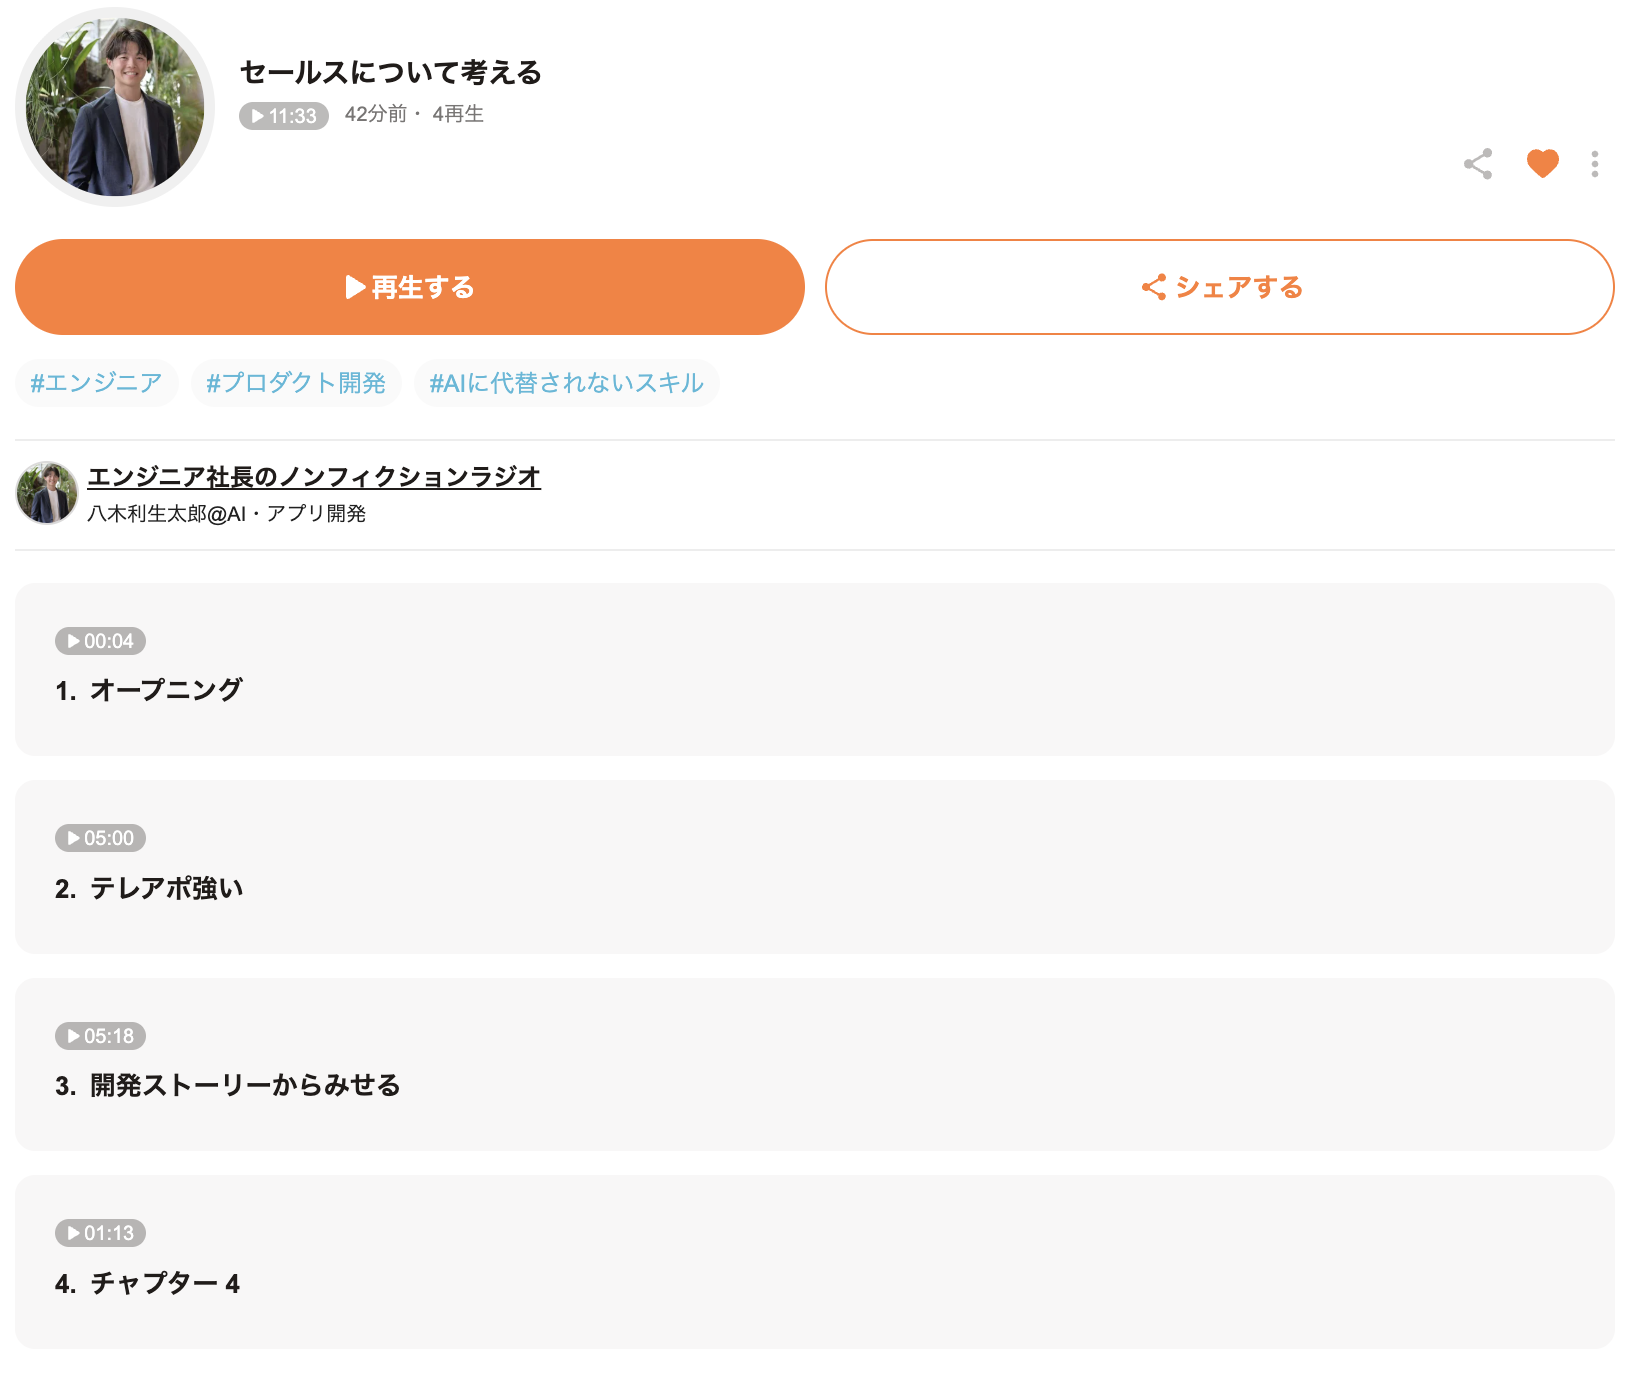Jump to the 00:04 chapter timestamp
This screenshot has height=1396, width=1631.
[x=100, y=641]
